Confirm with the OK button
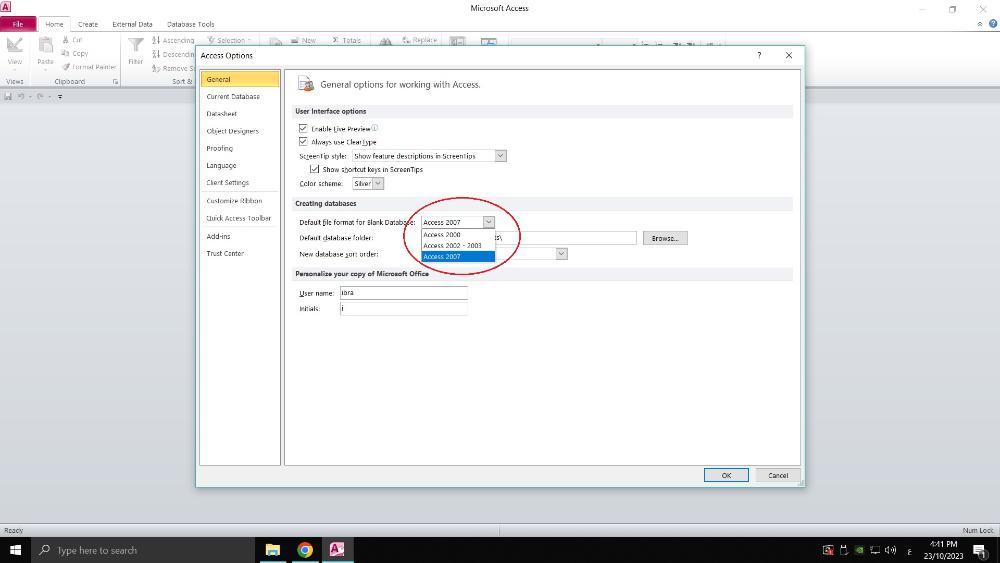The width and height of the screenshot is (1000, 563). [x=726, y=475]
